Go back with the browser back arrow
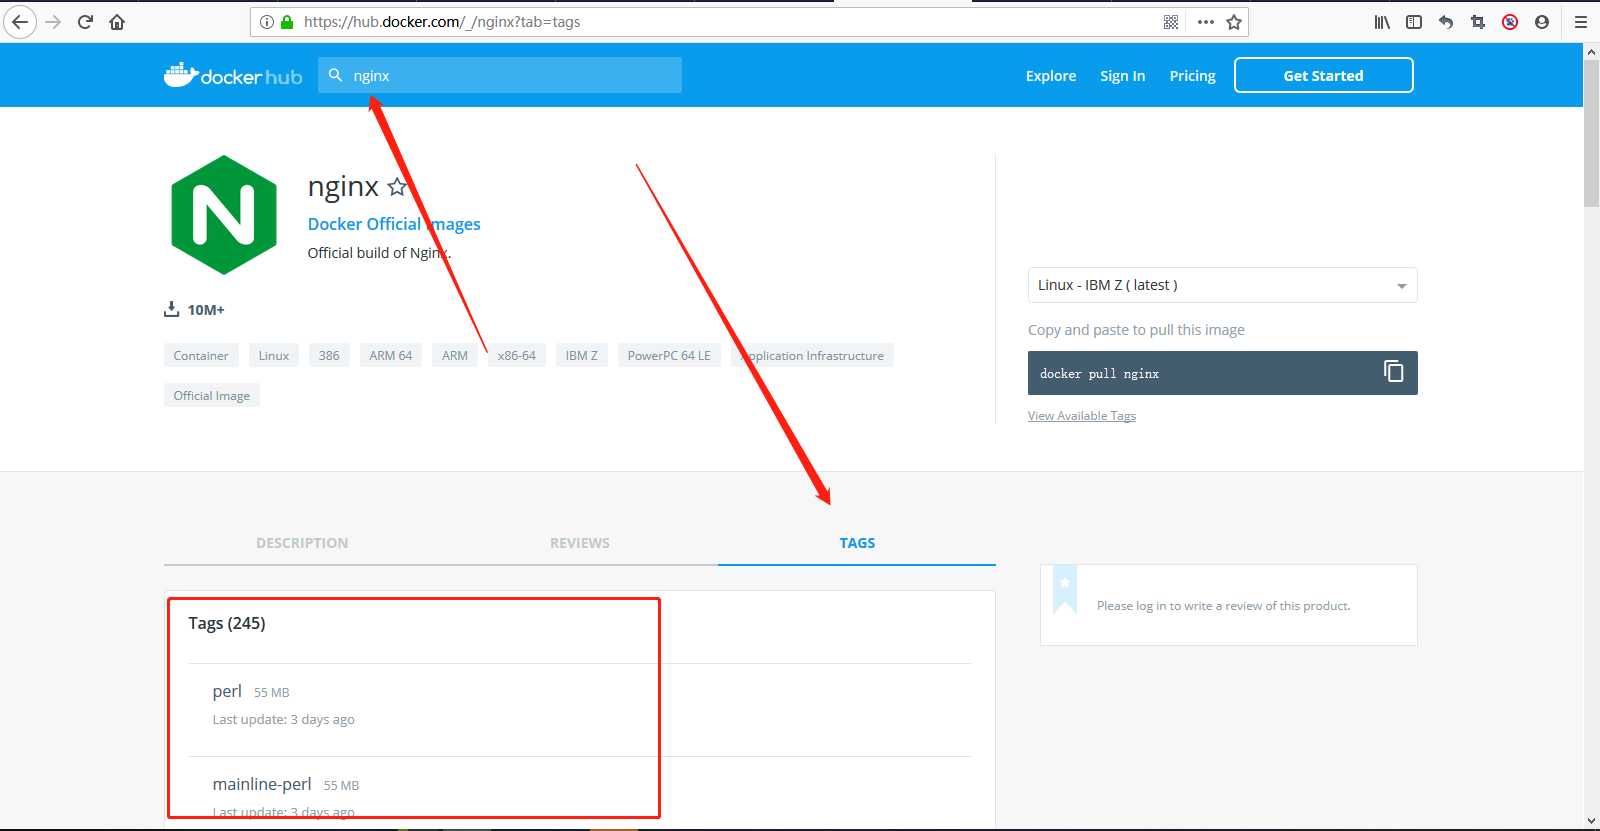Viewport: 1600px width, 831px height. 20,22
